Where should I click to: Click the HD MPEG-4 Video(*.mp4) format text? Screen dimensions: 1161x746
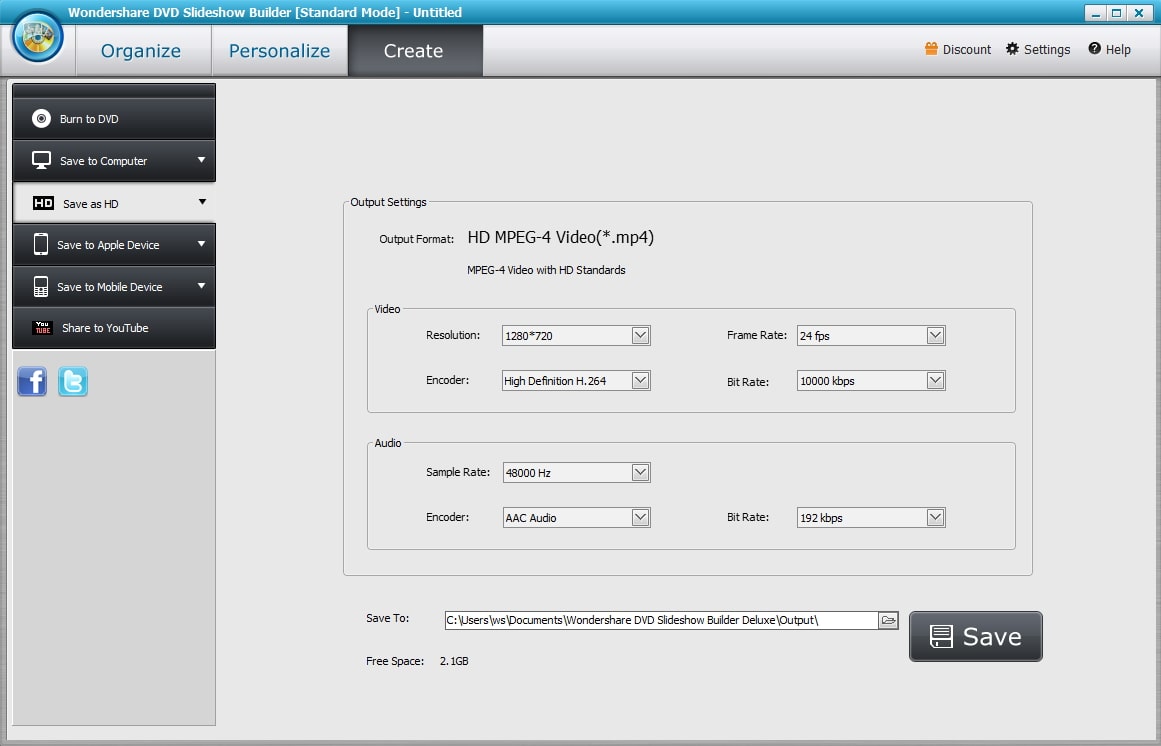tap(561, 238)
